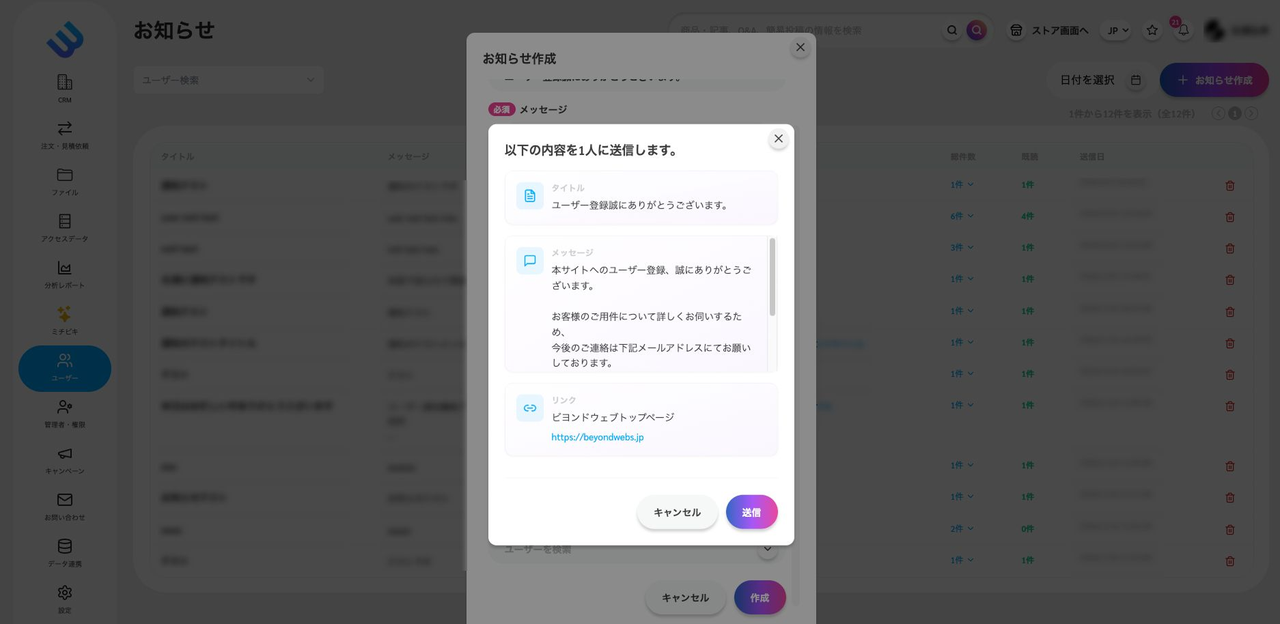Open 設定 gear in the sidebar
Screen dimensions: 1280x624
tap(65, 597)
